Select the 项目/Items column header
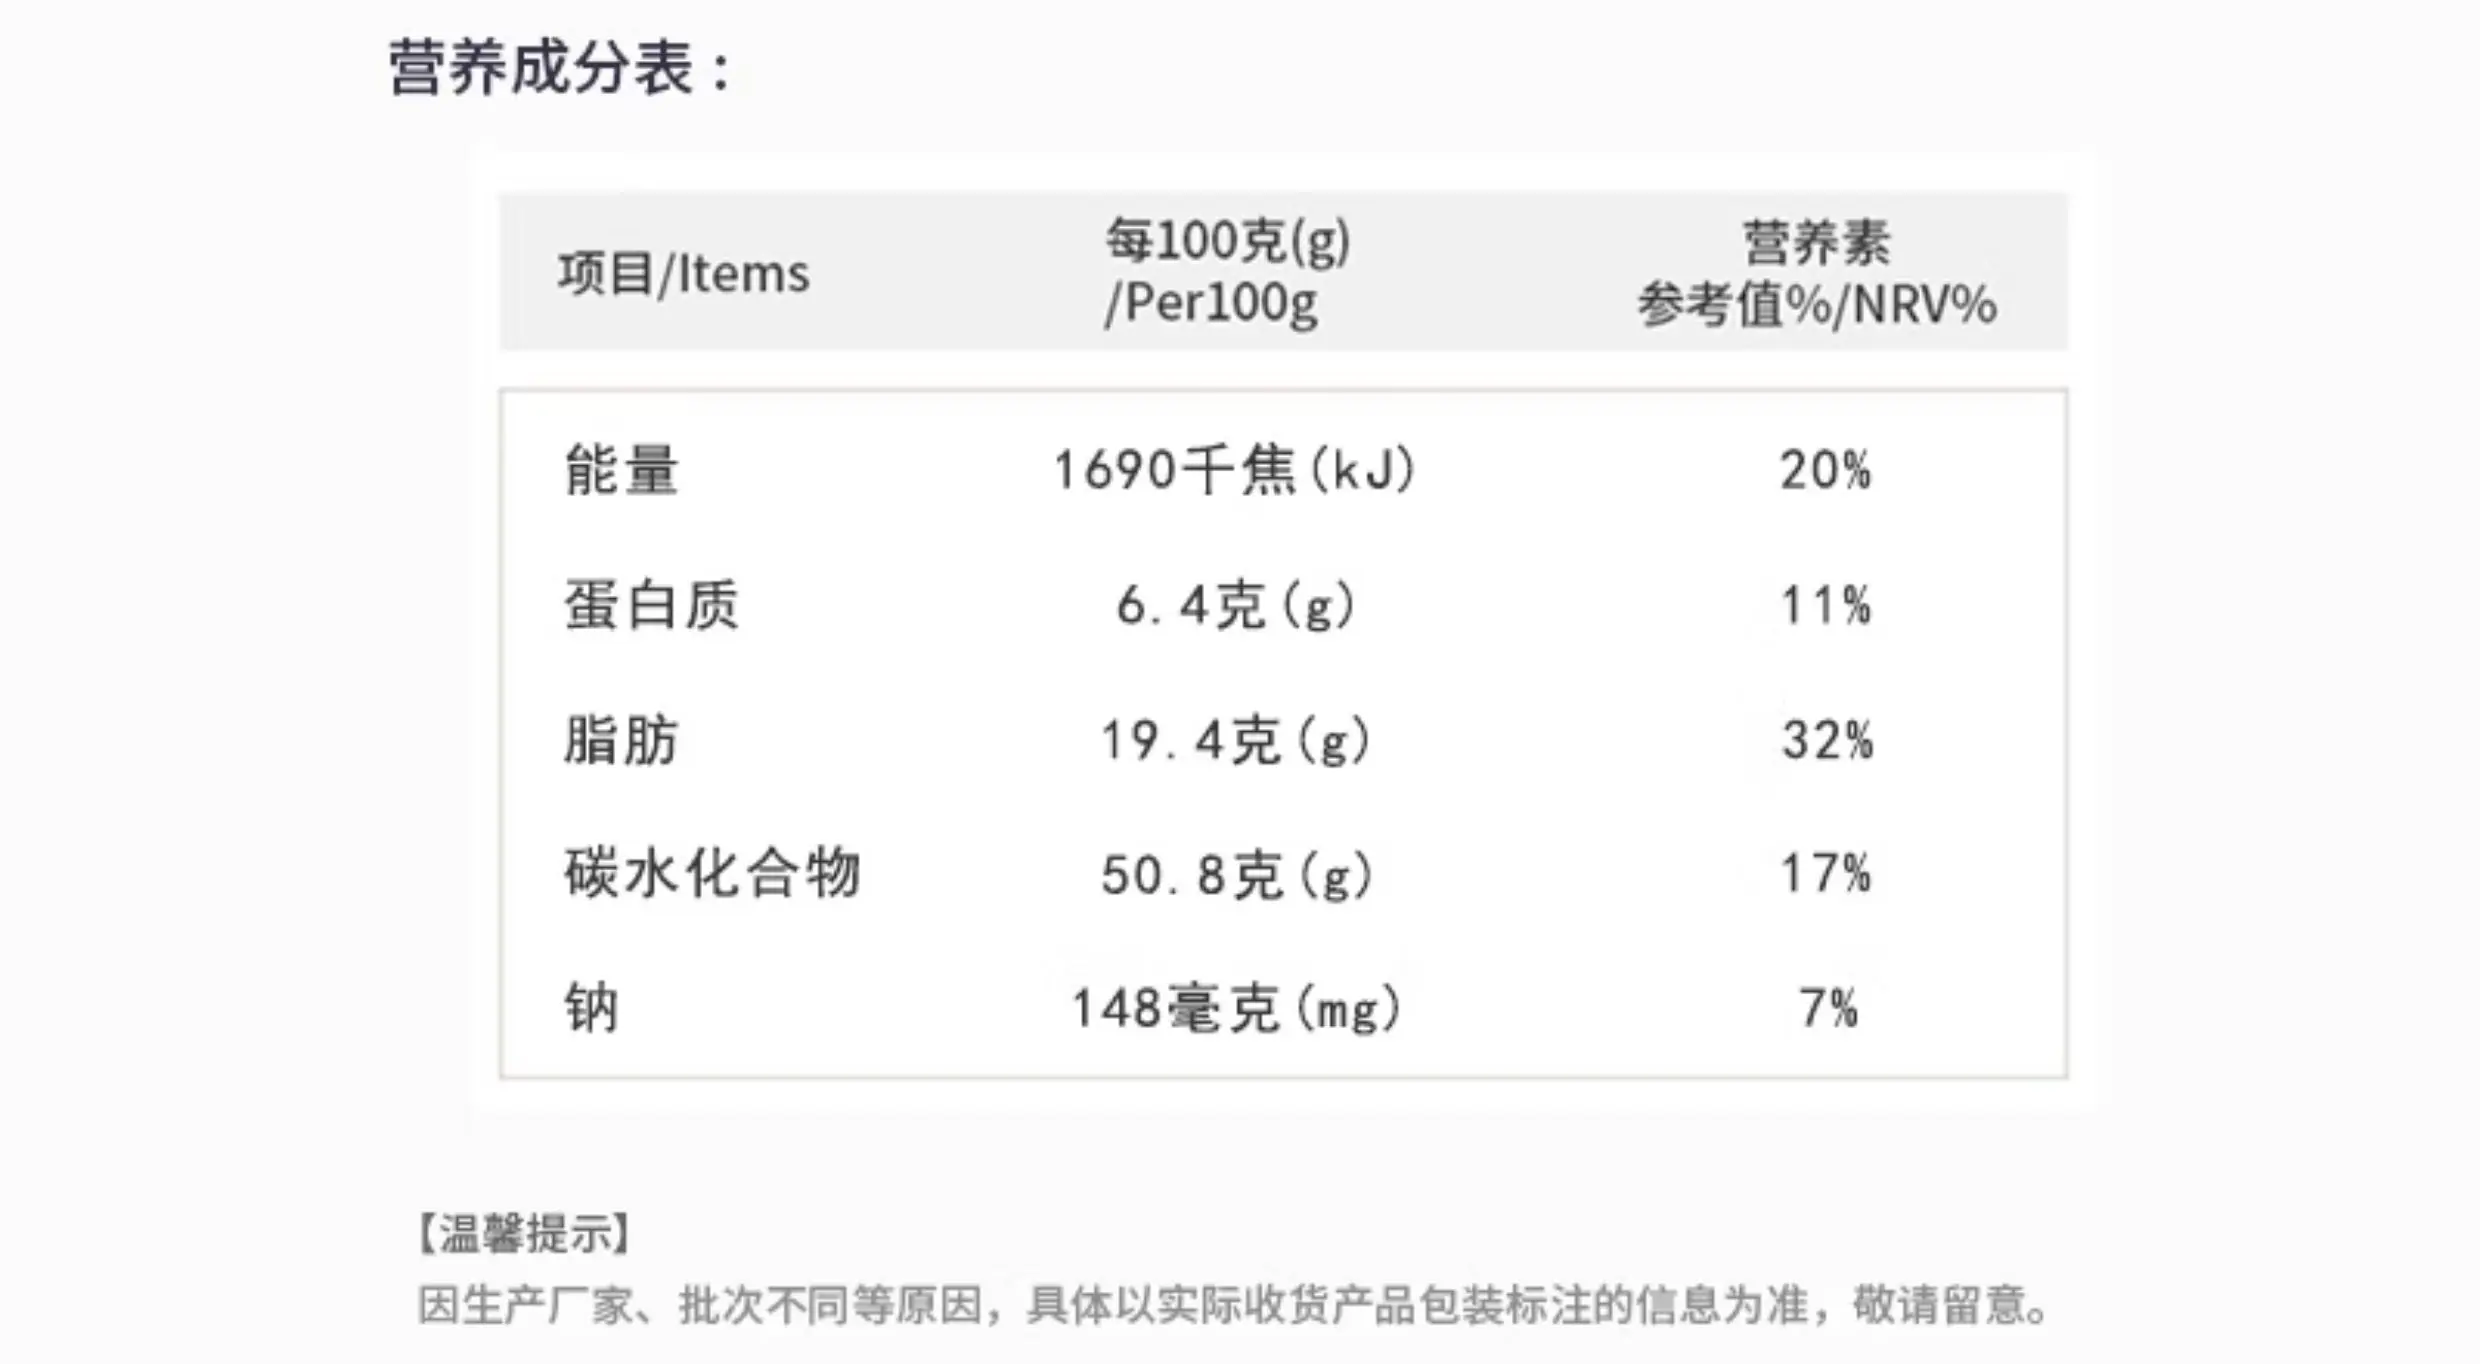This screenshot has height=1364, width=2480. (x=684, y=273)
